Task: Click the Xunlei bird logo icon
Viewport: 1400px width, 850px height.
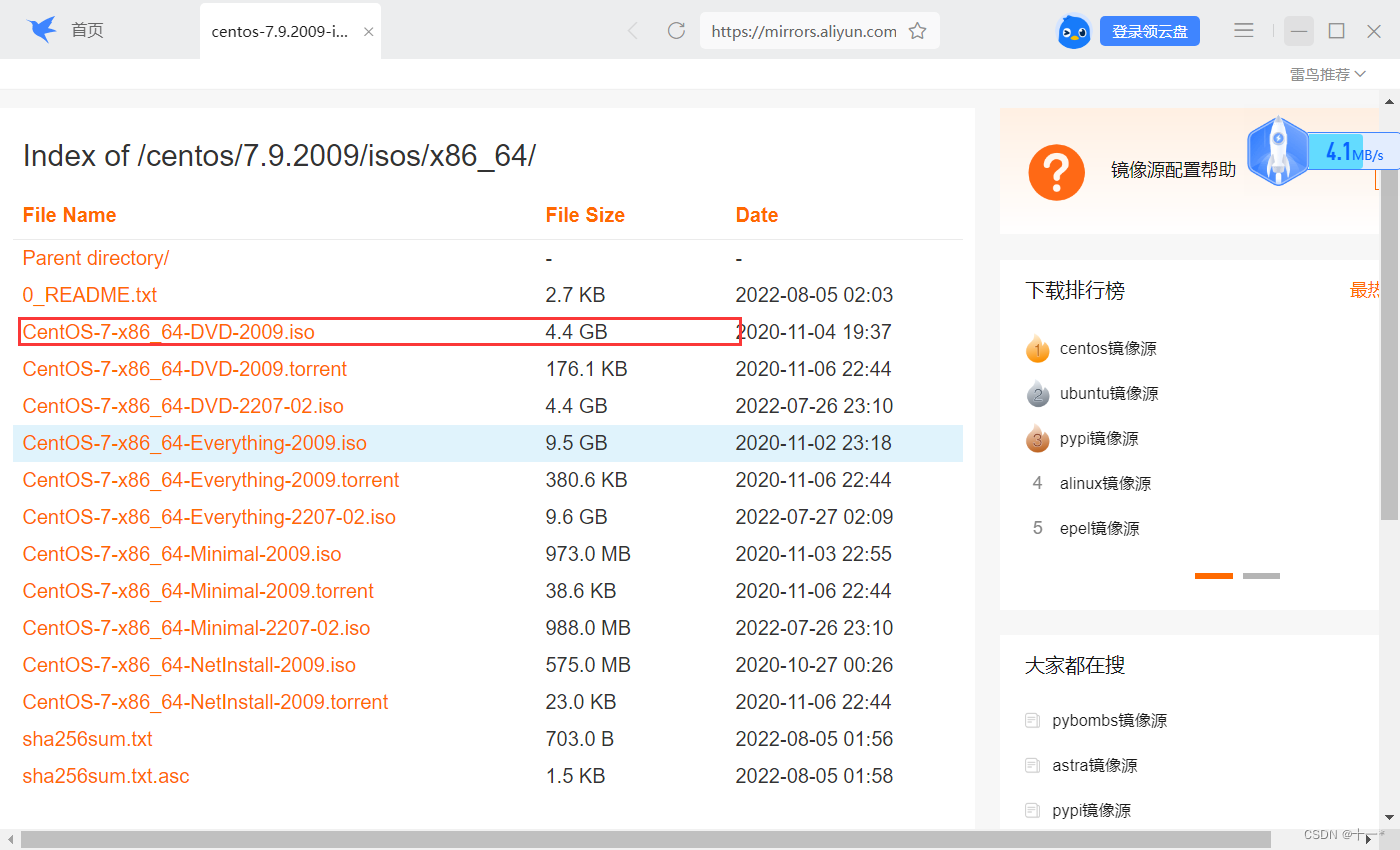Action: pyautogui.click(x=43, y=30)
